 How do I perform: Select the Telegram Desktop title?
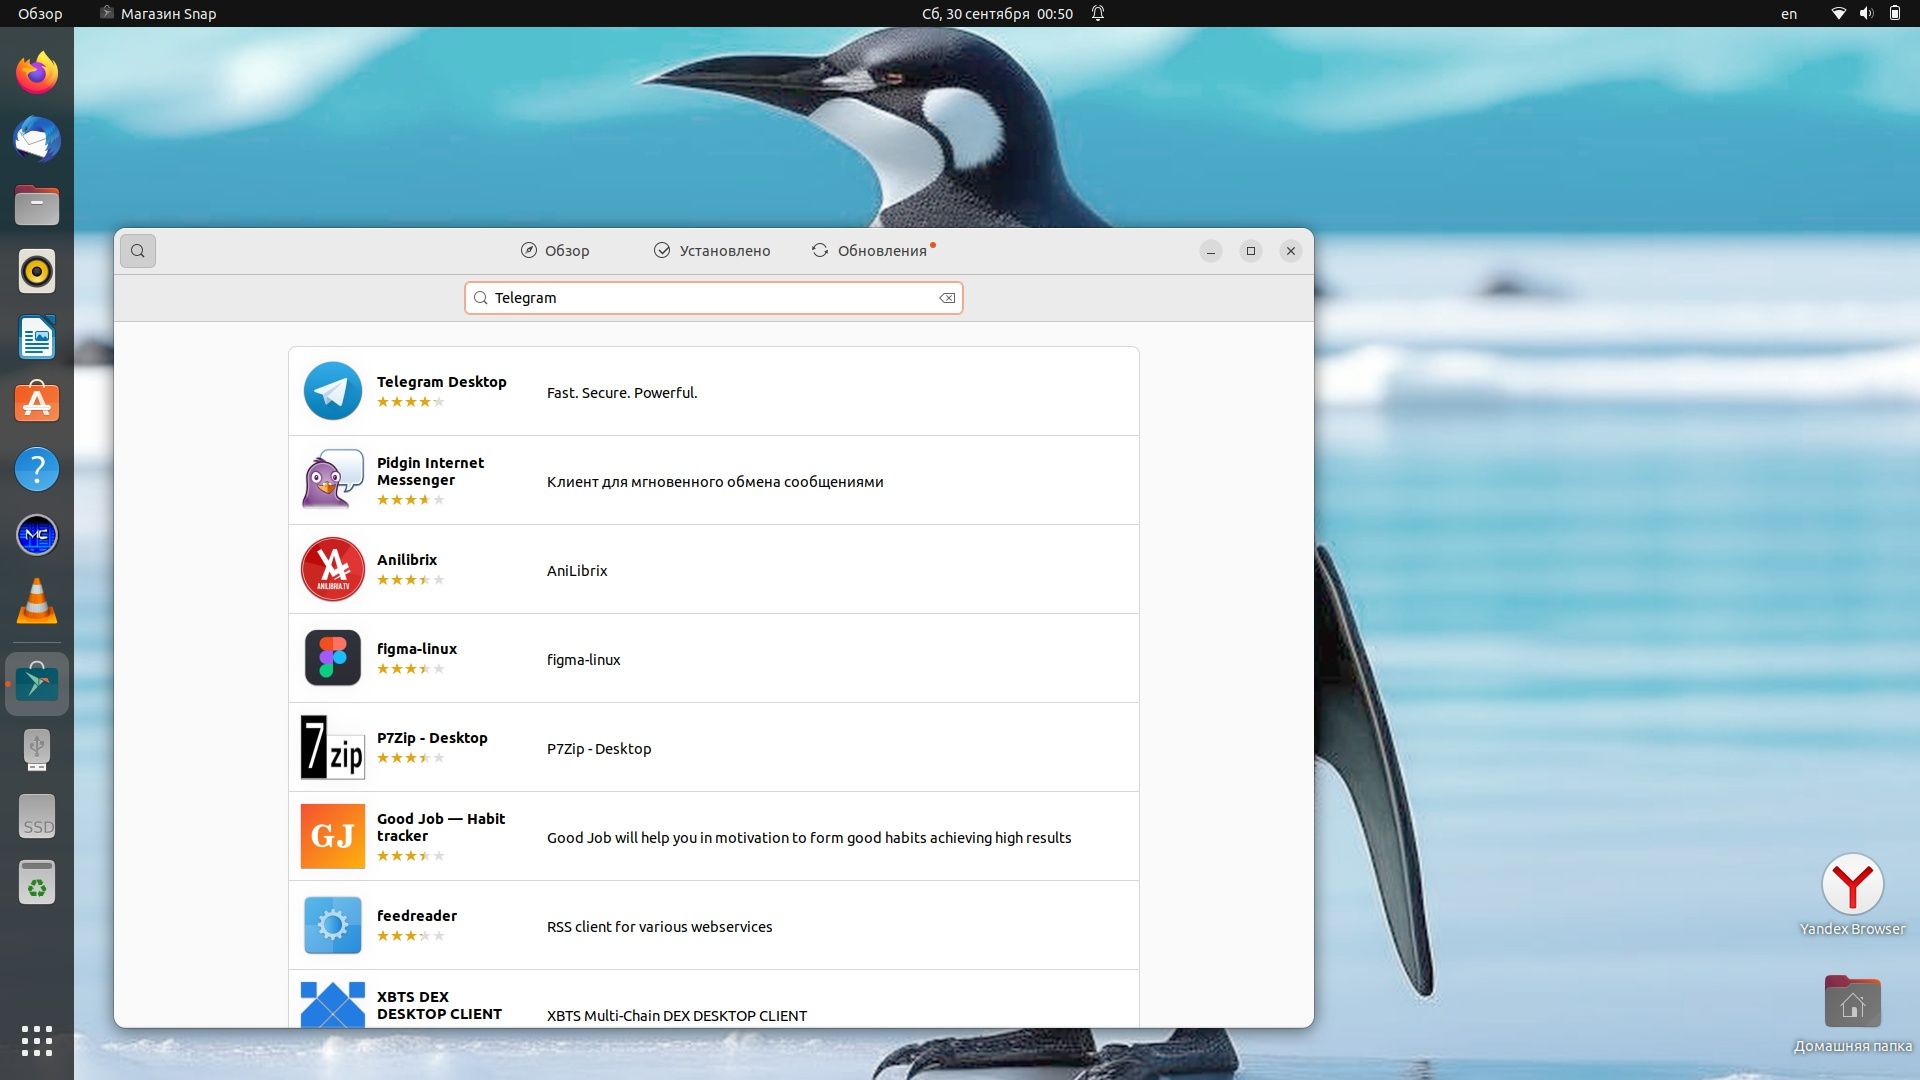pos(442,382)
